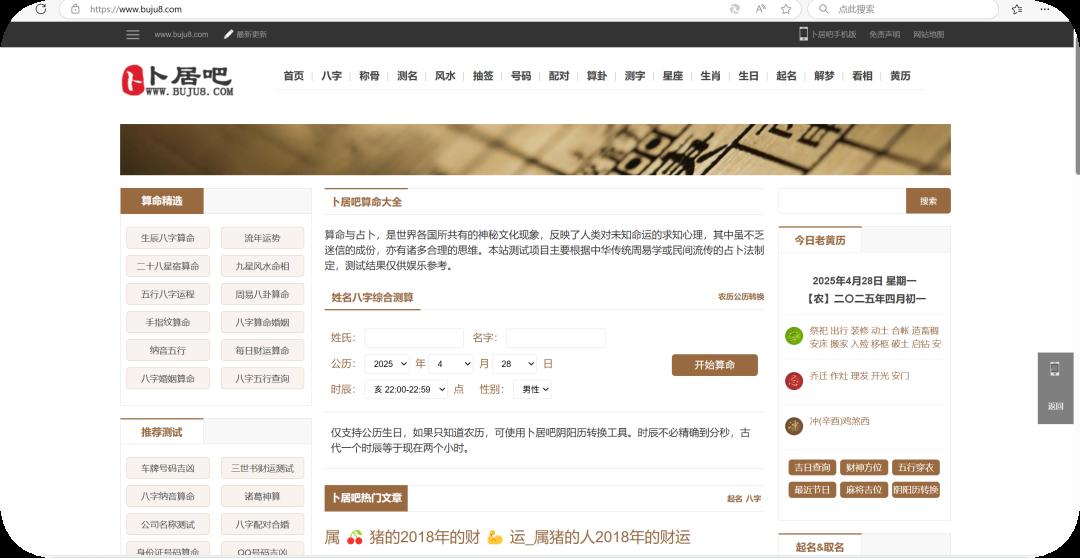The height and width of the screenshot is (558, 1080).
Task: Select 黄历 in the navigation menu
Action: (900, 76)
